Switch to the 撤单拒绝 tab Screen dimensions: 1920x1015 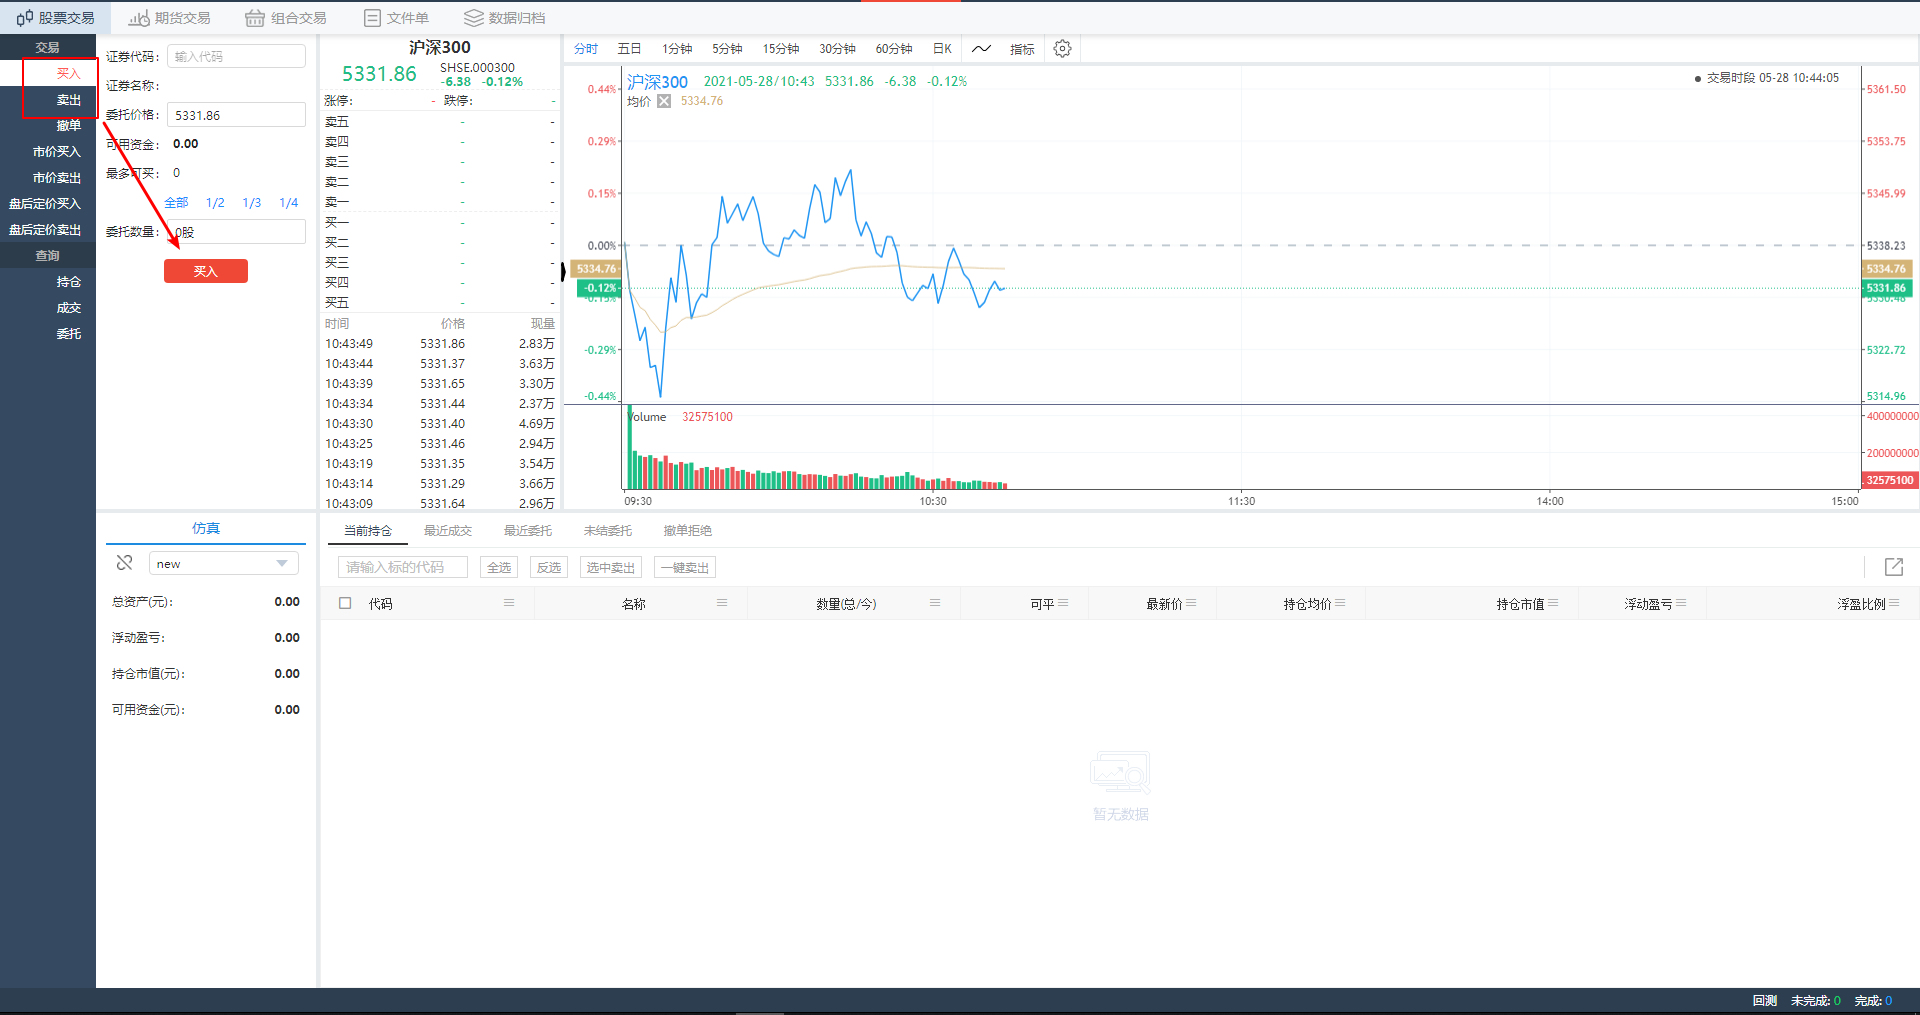[688, 531]
